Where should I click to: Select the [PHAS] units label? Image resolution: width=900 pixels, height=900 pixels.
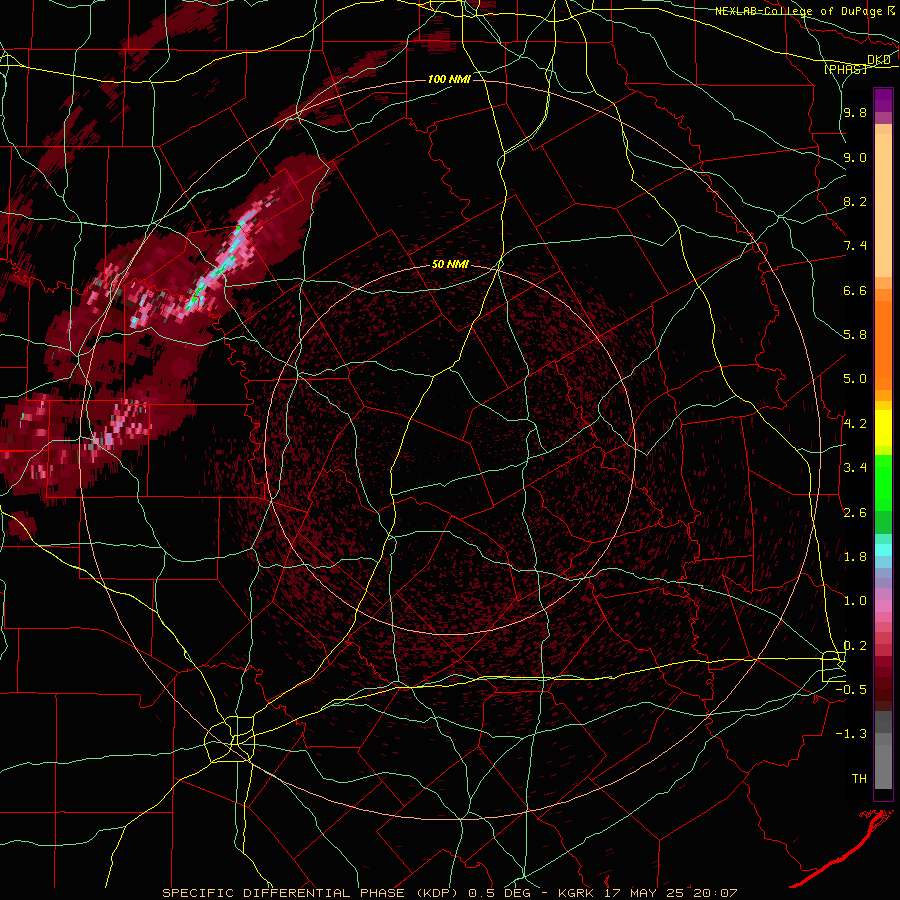845,69
